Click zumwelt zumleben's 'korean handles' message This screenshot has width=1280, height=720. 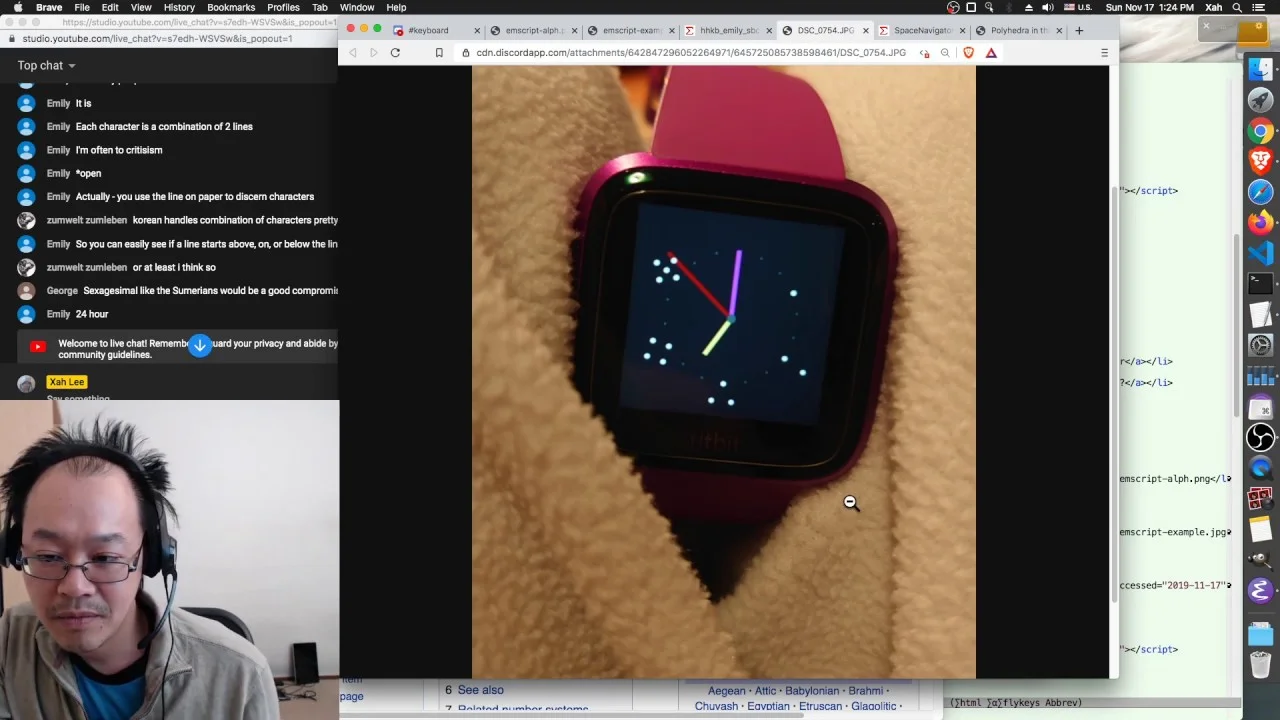[x=235, y=220]
